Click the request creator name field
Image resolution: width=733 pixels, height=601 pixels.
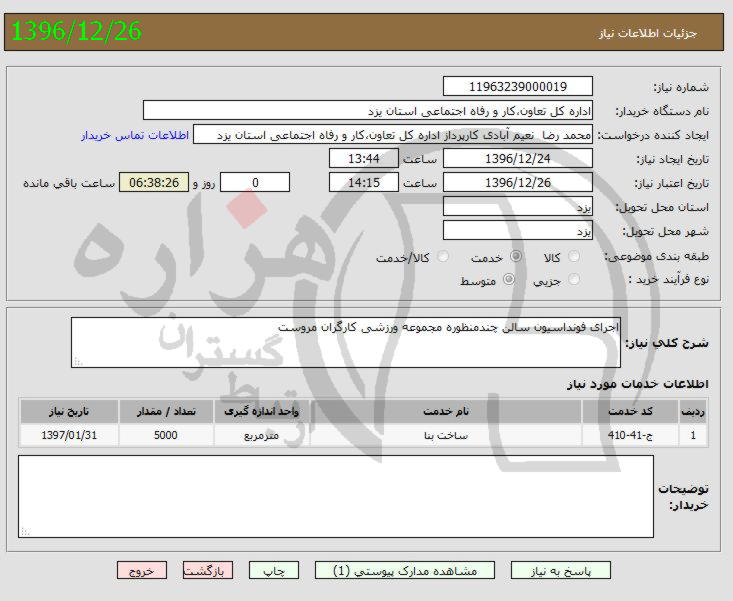(393, 135)
